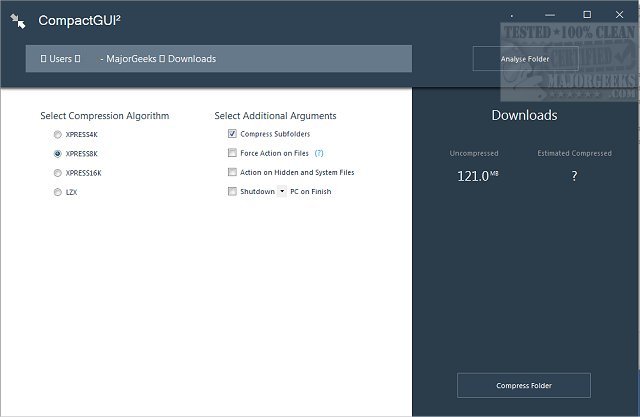
Task: Enable Action on Hidden and System Files
Action: pyautogui.click(x=232, y=172)
